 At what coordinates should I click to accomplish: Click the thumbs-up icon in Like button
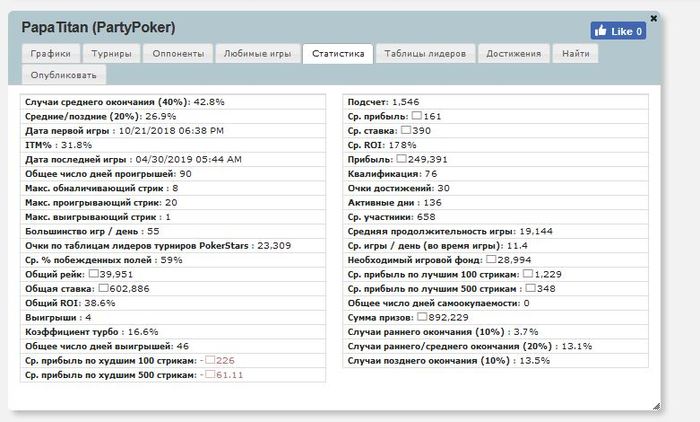[601, 30]
